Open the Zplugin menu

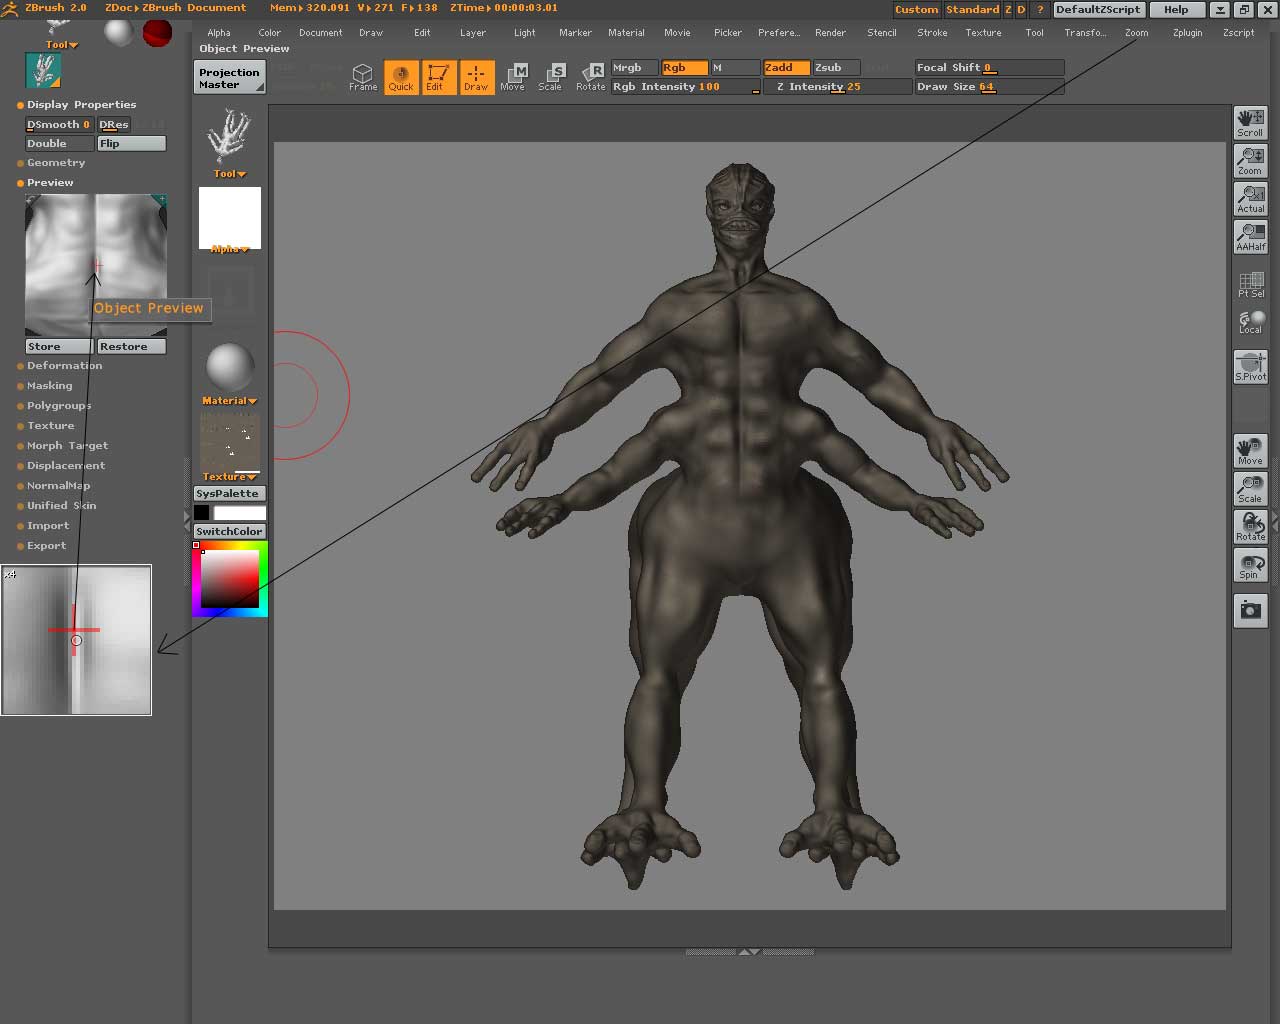pyautogui.click(x=1187, y=33)
